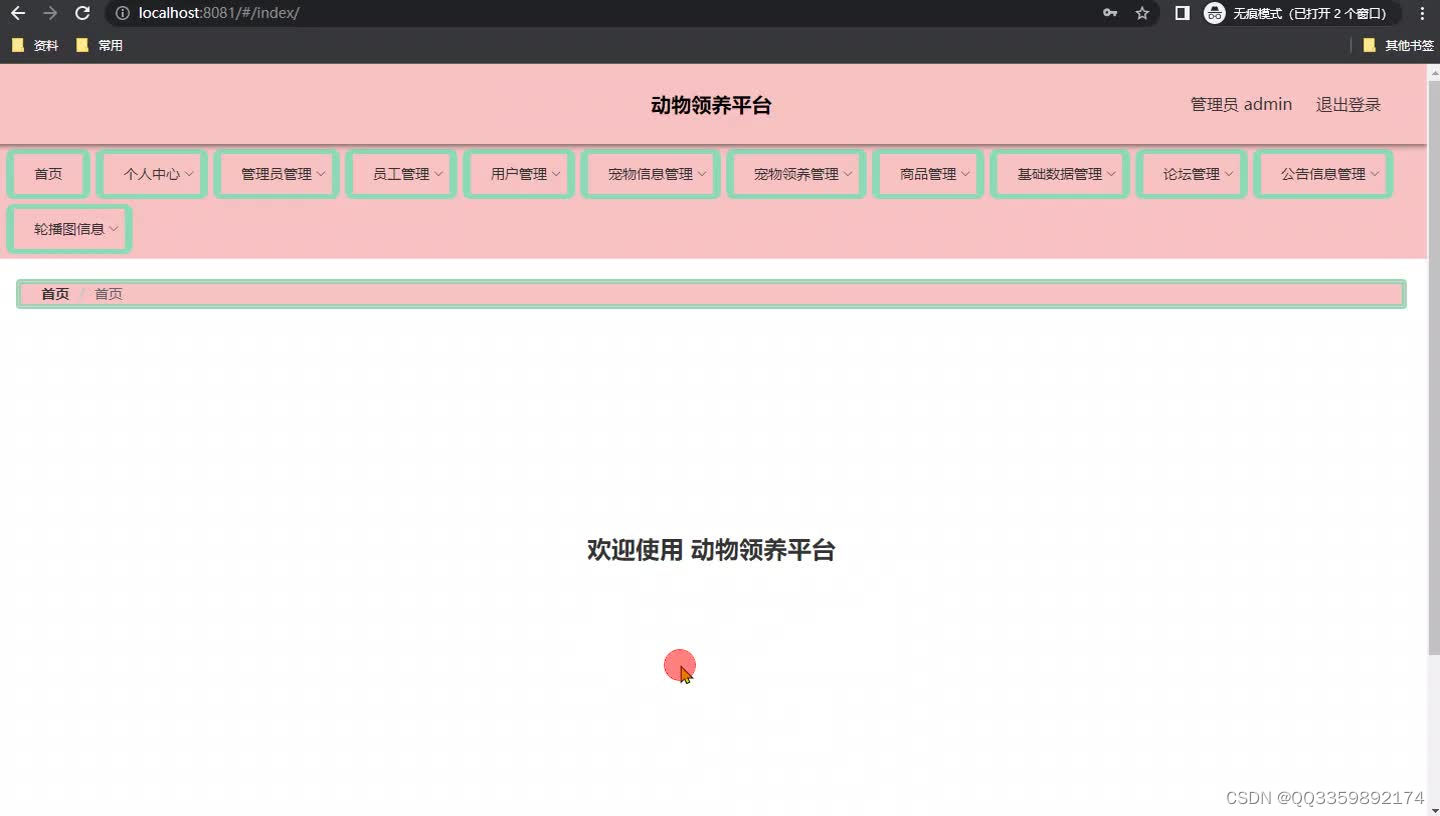The image size is (1440, 816).
Task: Expand the 宠物信息管理 menu
Action: coord(651,174)
